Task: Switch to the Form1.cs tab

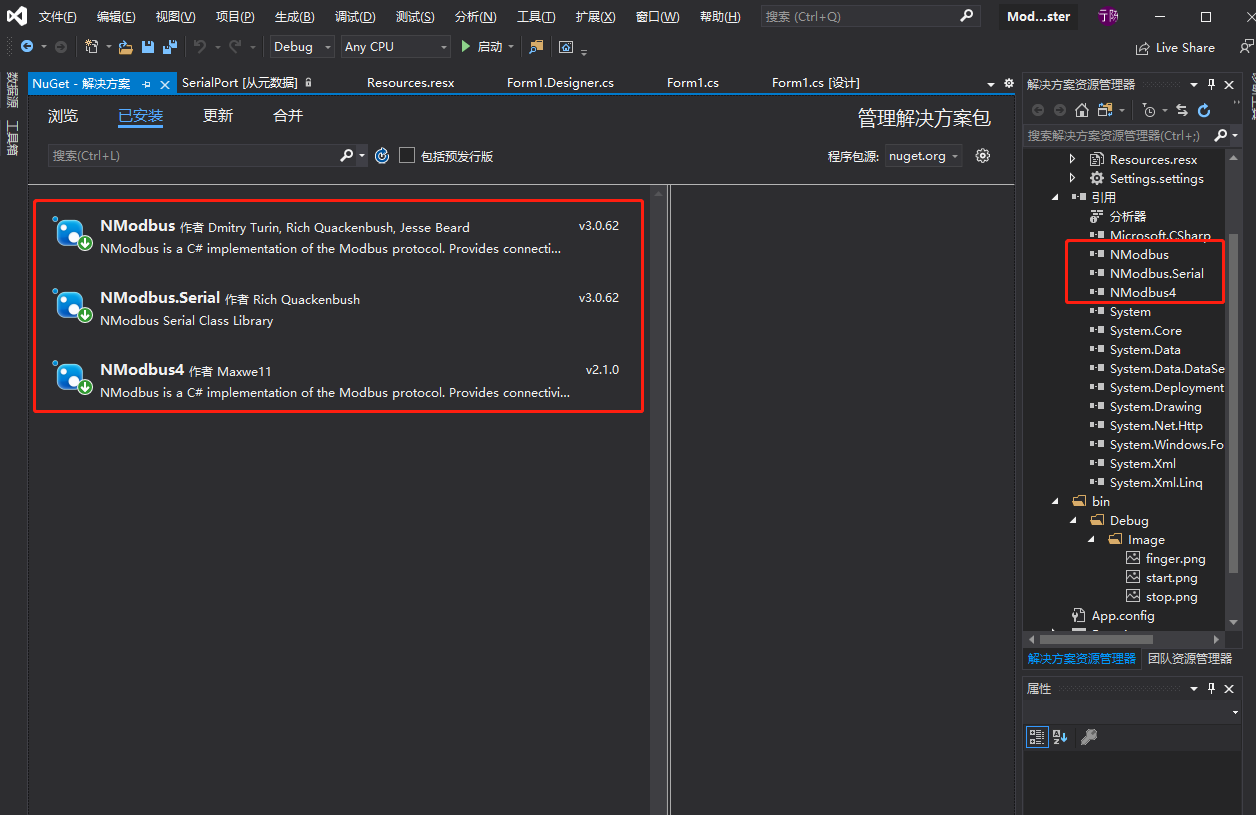Action: (693, 83)
